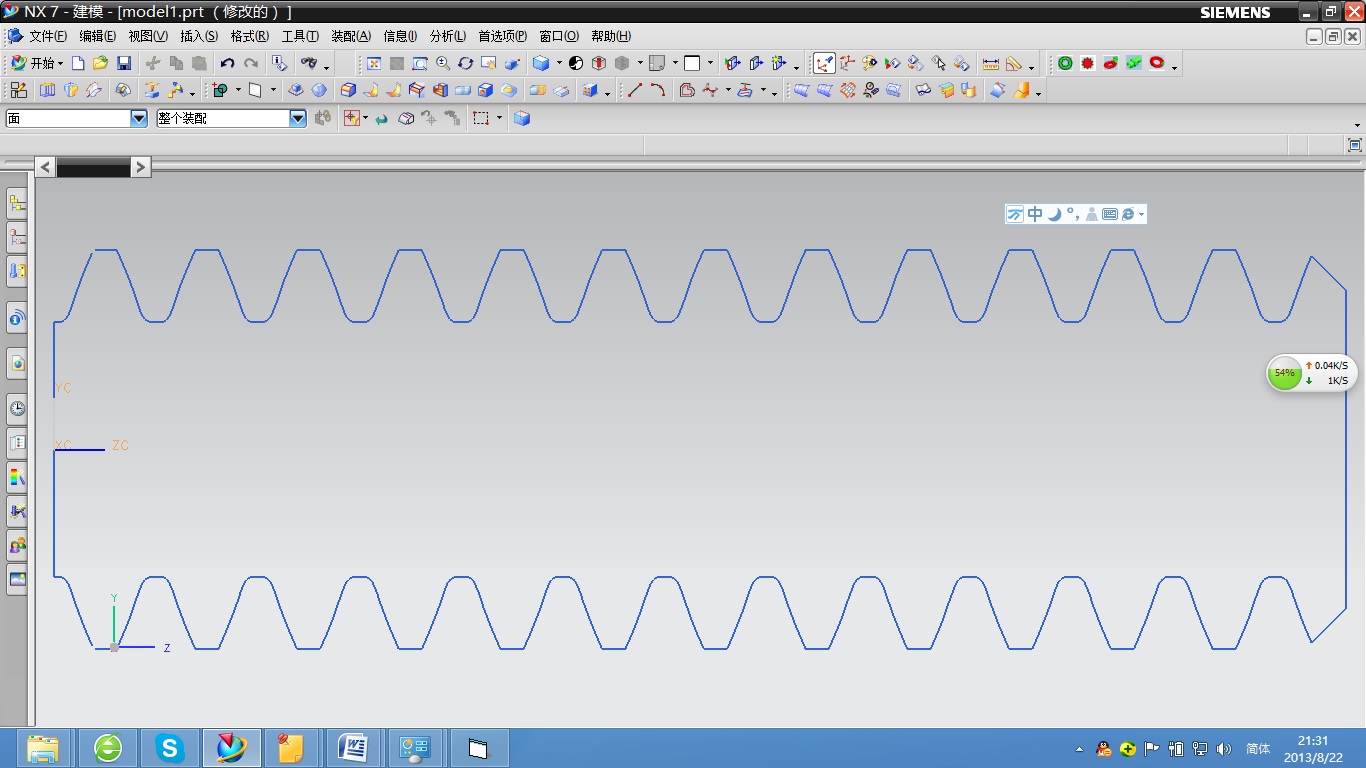This screenshot has height=768, width=1366.
Task: Open the Roles sidebar tab
Action: coord(17,545)
